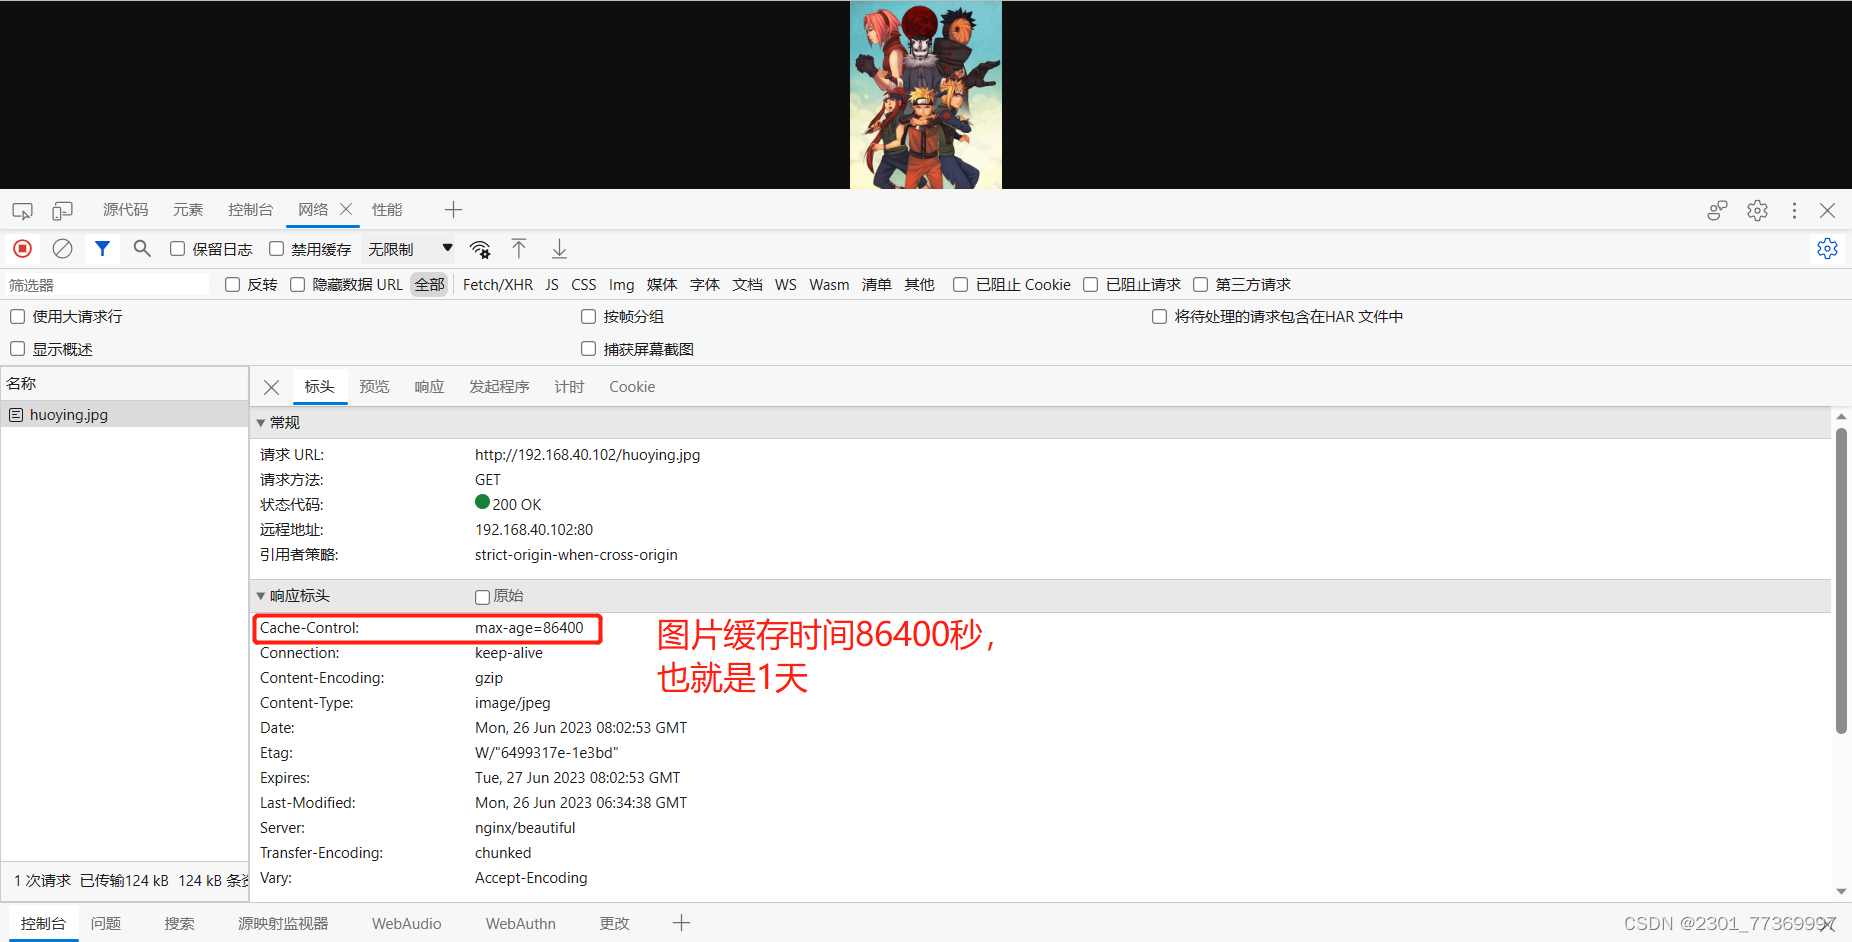This screenshot has height=942, width=1852.
Task: Open network settings gear on right
Action: [x=1827, y=248]
